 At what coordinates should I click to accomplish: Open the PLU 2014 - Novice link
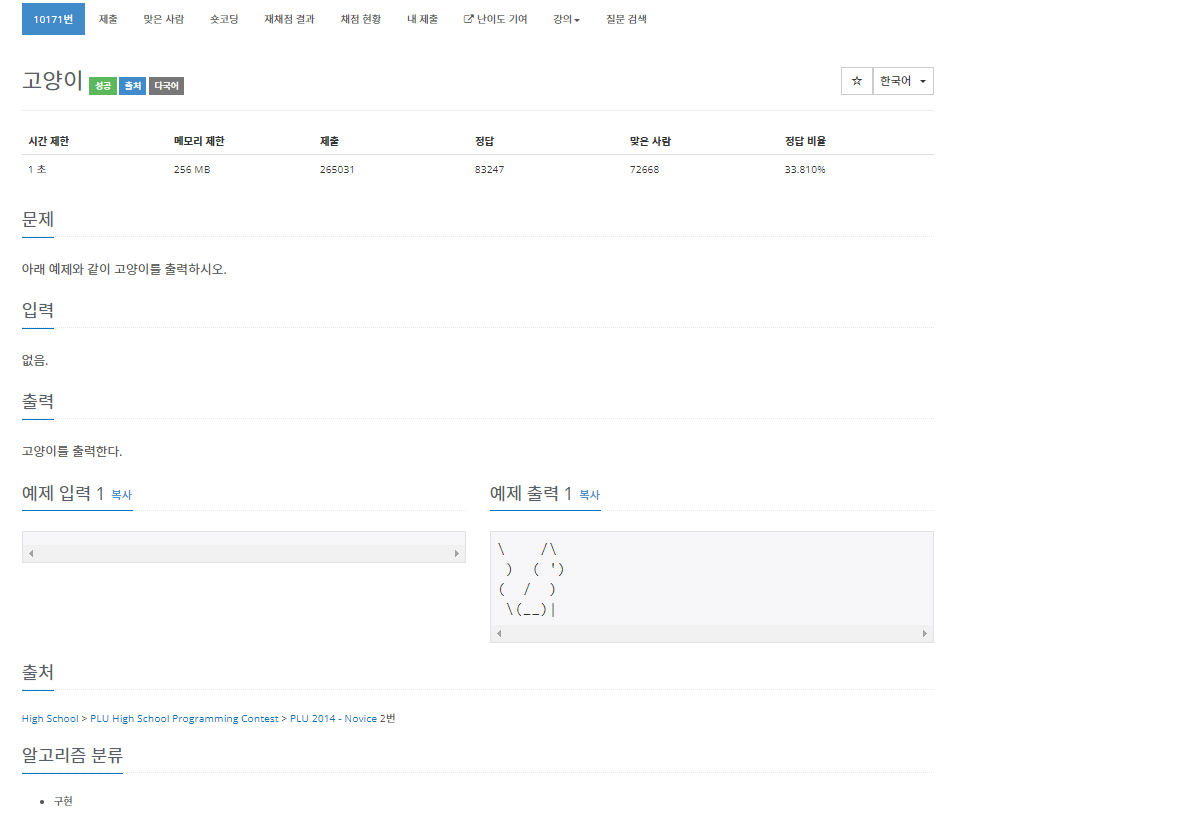(x=333, y=718)
